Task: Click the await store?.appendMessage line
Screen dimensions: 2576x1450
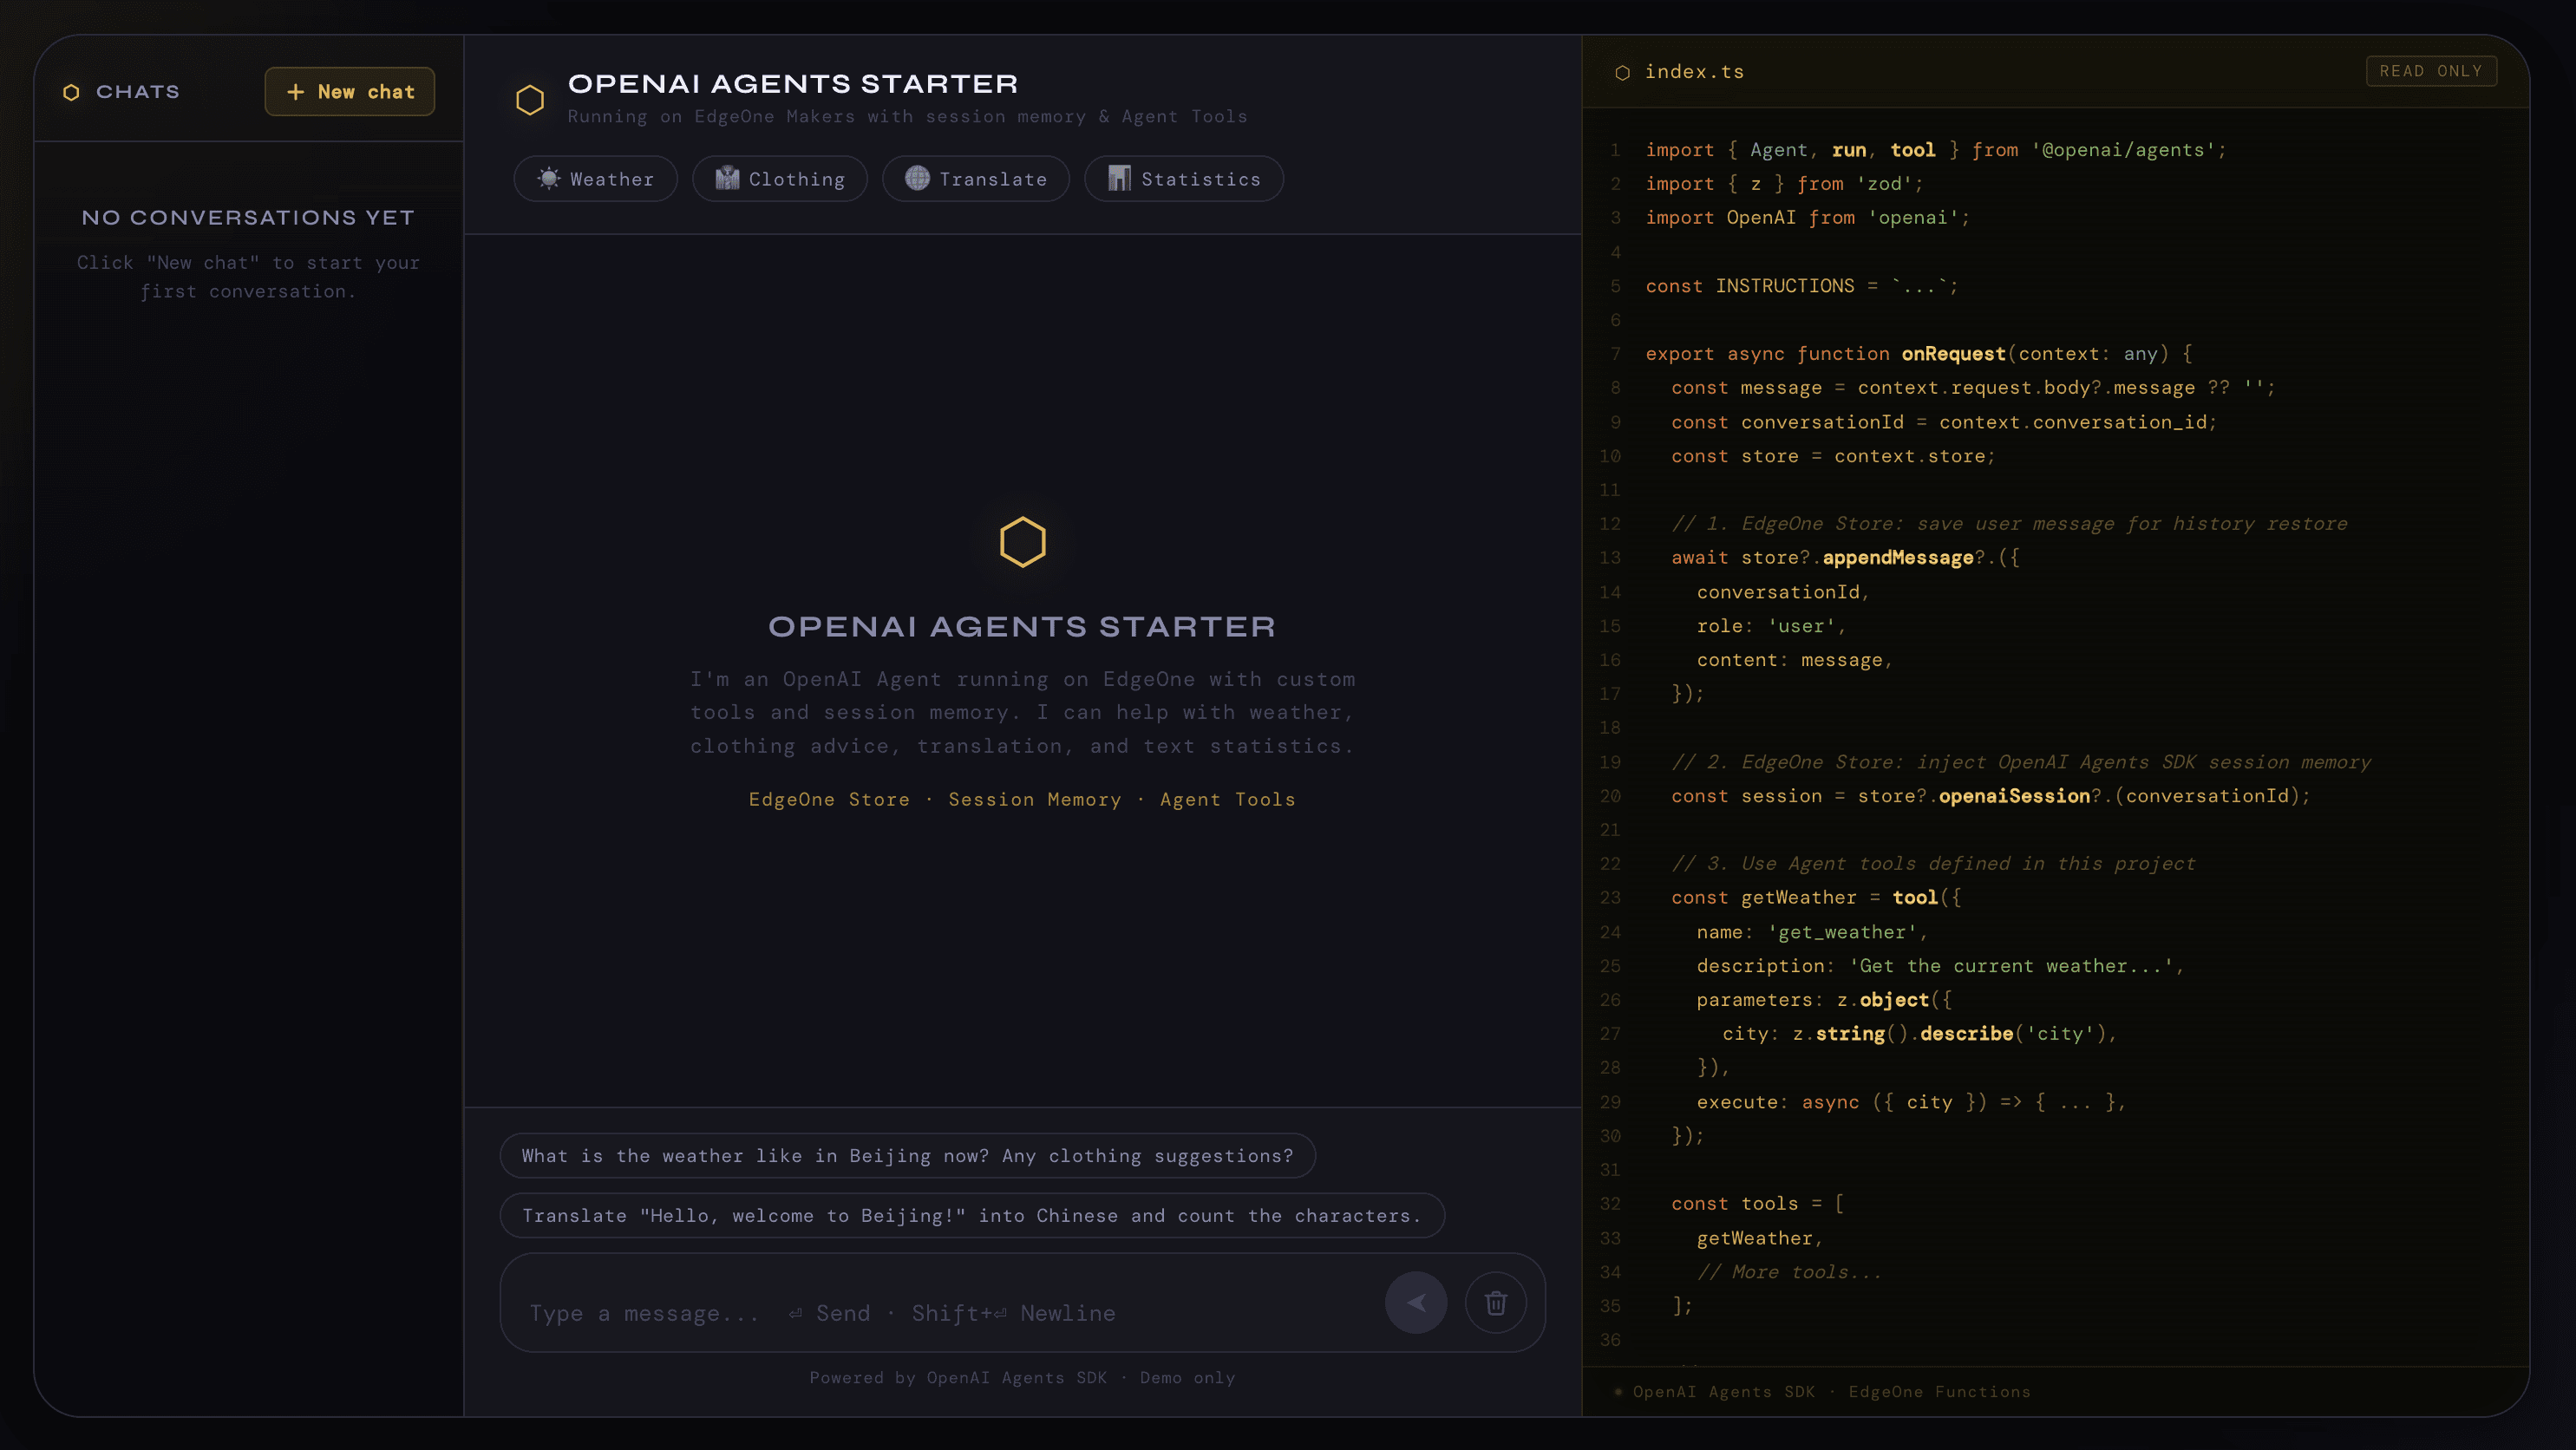Action: 1845,558
